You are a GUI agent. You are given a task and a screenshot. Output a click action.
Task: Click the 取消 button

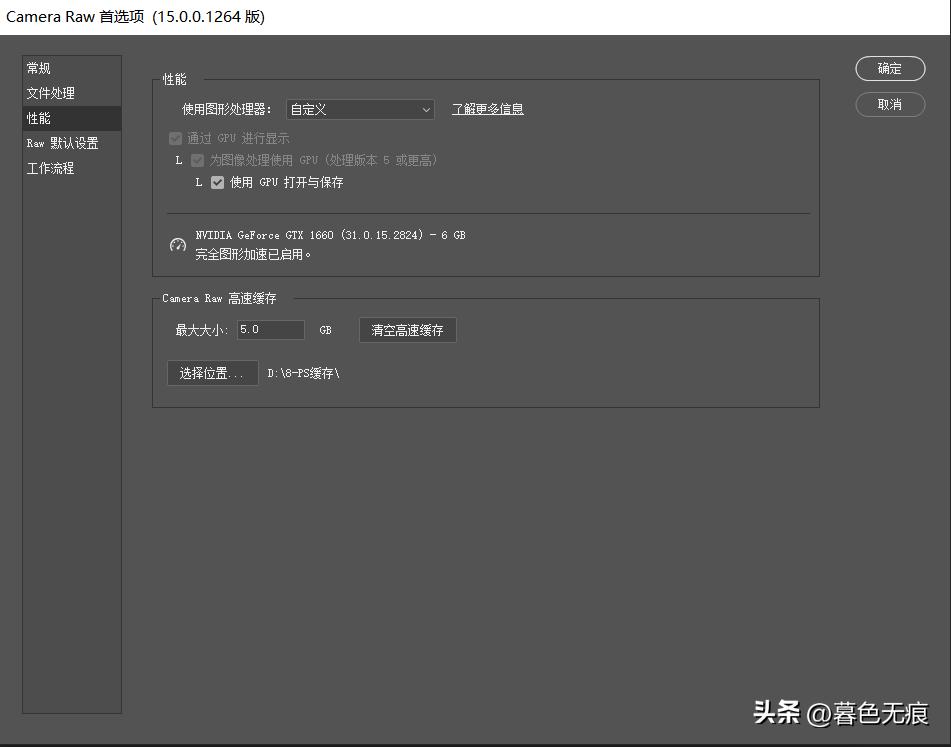[889, 105]
